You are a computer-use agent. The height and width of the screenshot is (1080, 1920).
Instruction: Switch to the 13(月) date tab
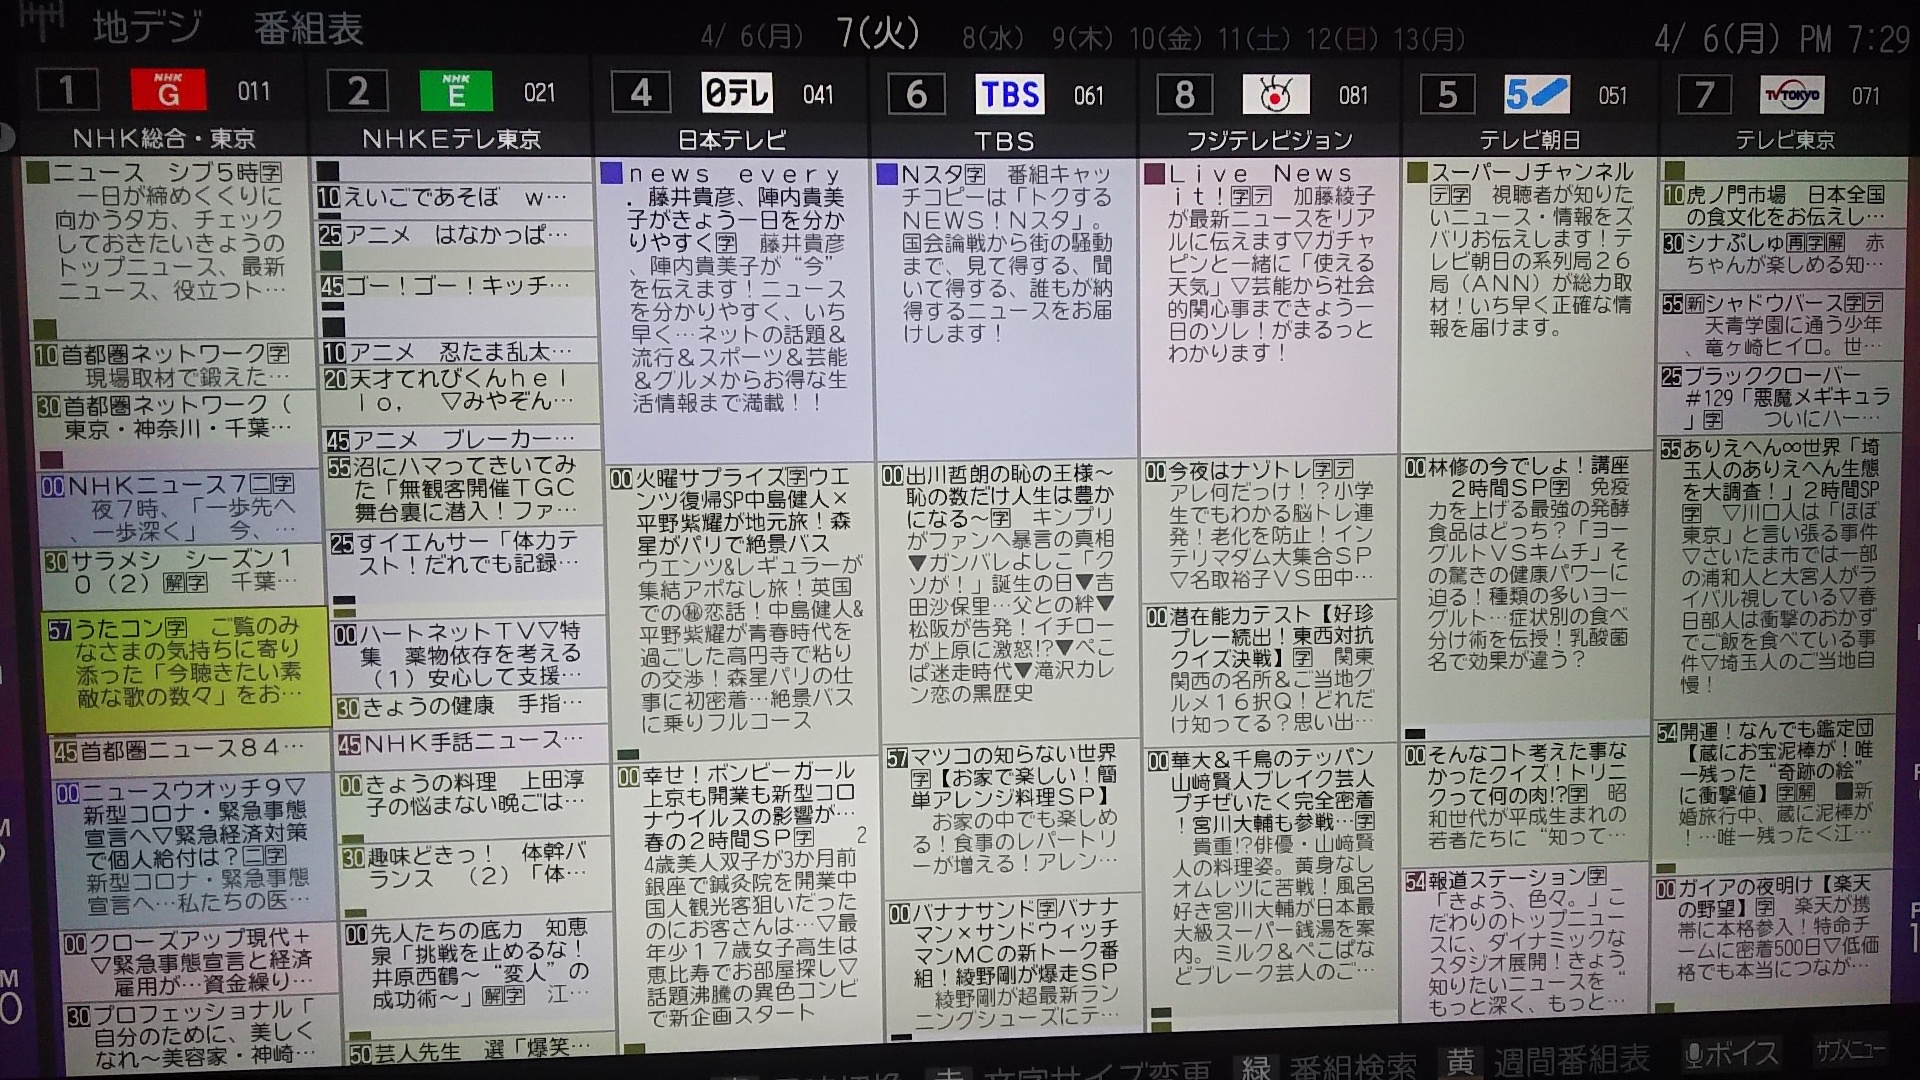click(x=1429, y=39)
